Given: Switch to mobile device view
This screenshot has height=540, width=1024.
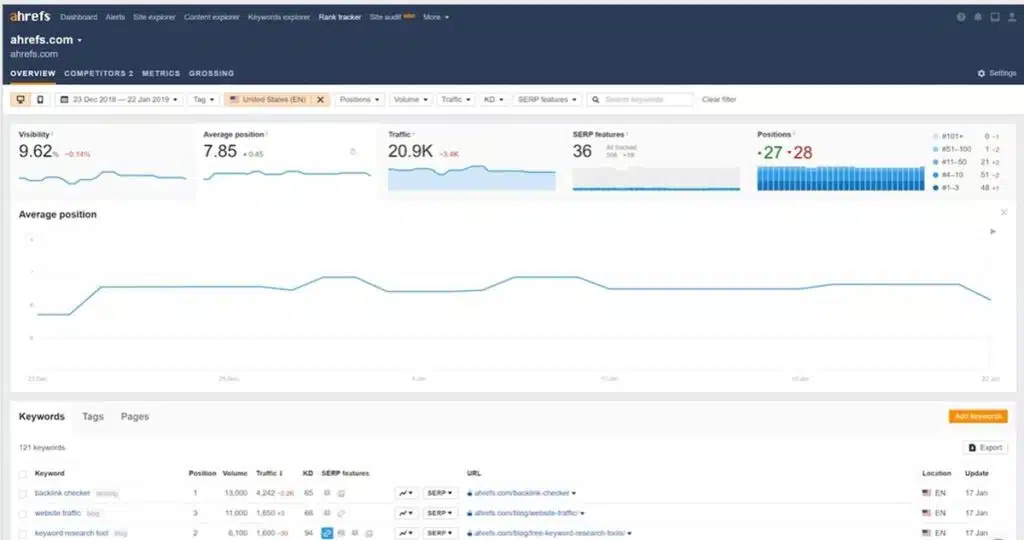Looking at the screenshot, I should click(40, 99).
